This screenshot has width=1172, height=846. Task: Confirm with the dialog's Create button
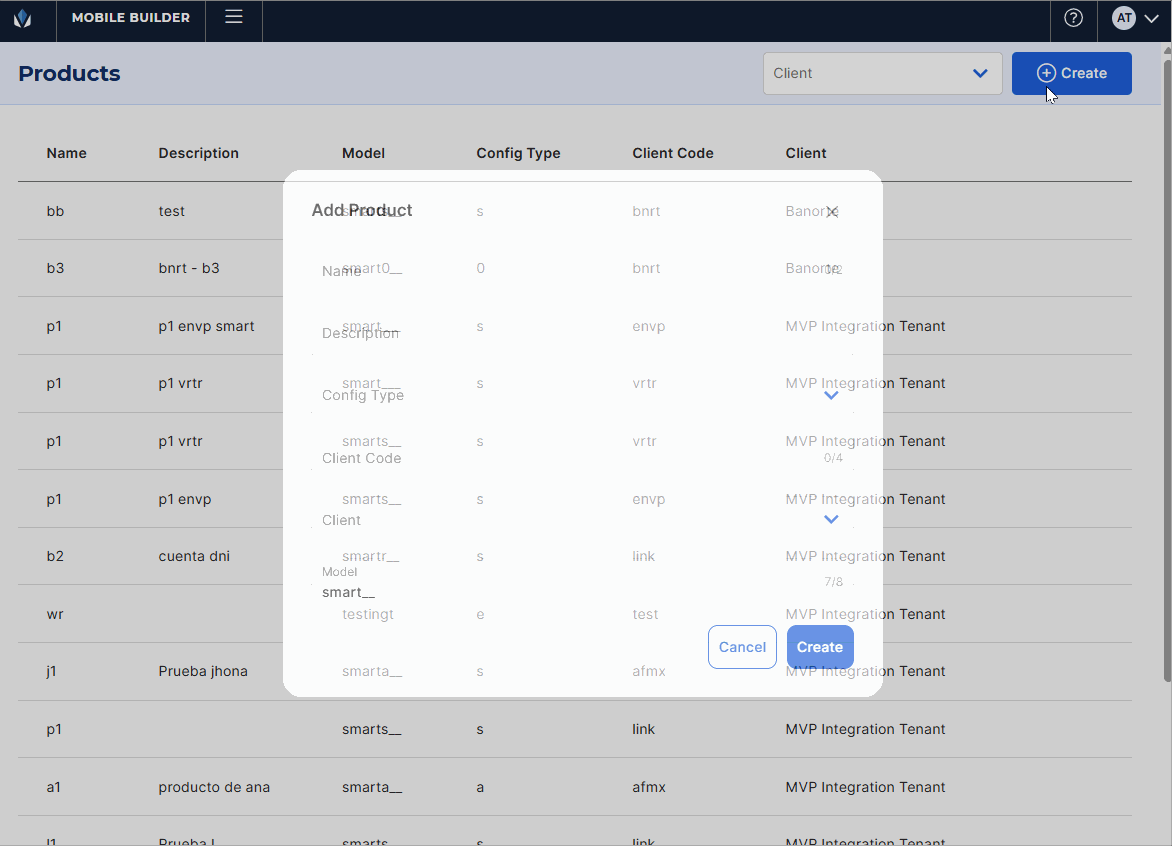click(x=820, y=647)
